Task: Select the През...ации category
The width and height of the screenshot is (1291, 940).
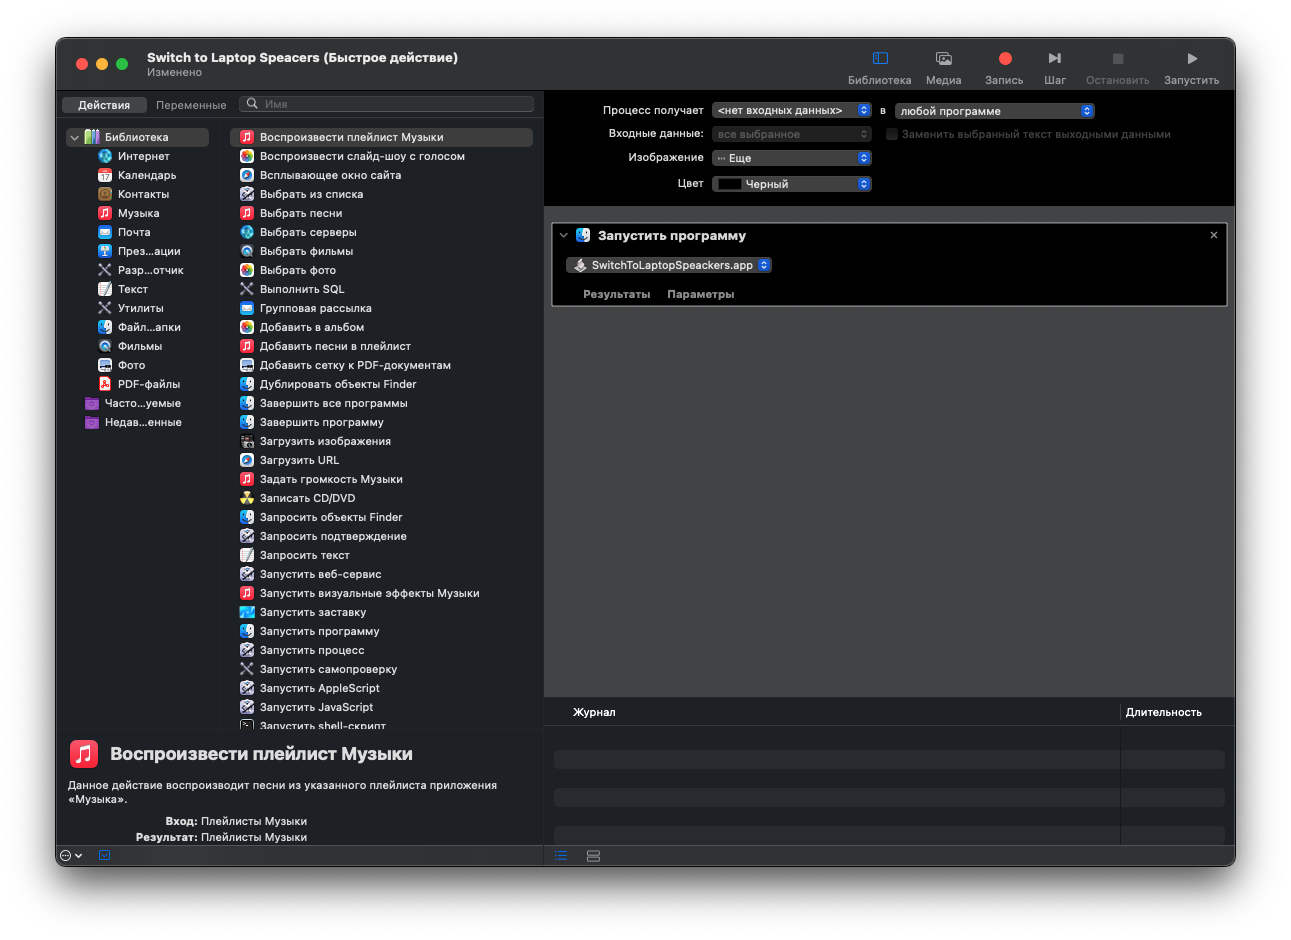Action: point(149,251)
